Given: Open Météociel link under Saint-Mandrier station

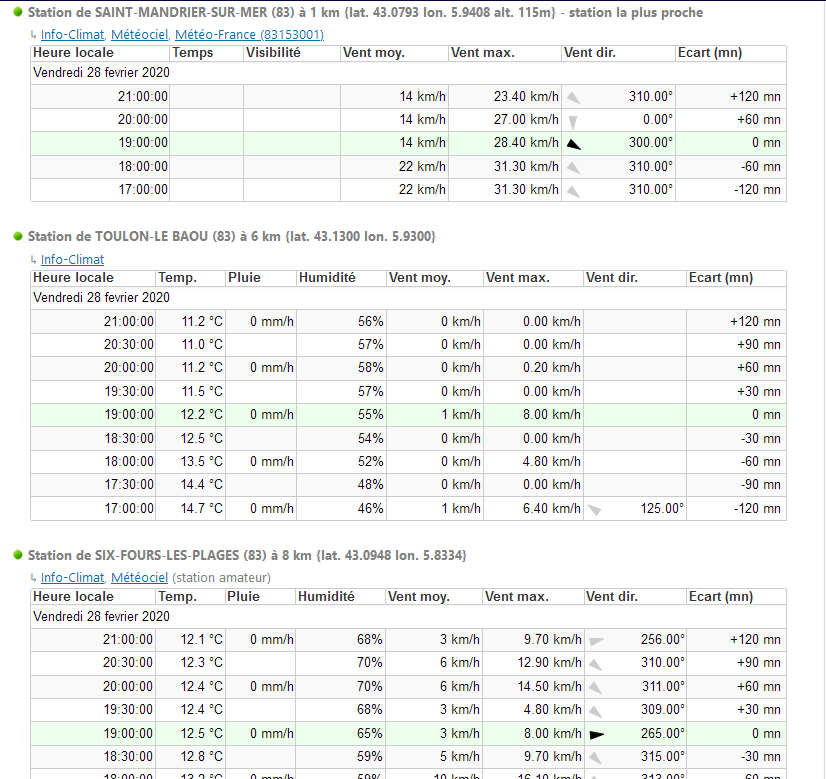Looking at the screenshot, I should point(139,34).
